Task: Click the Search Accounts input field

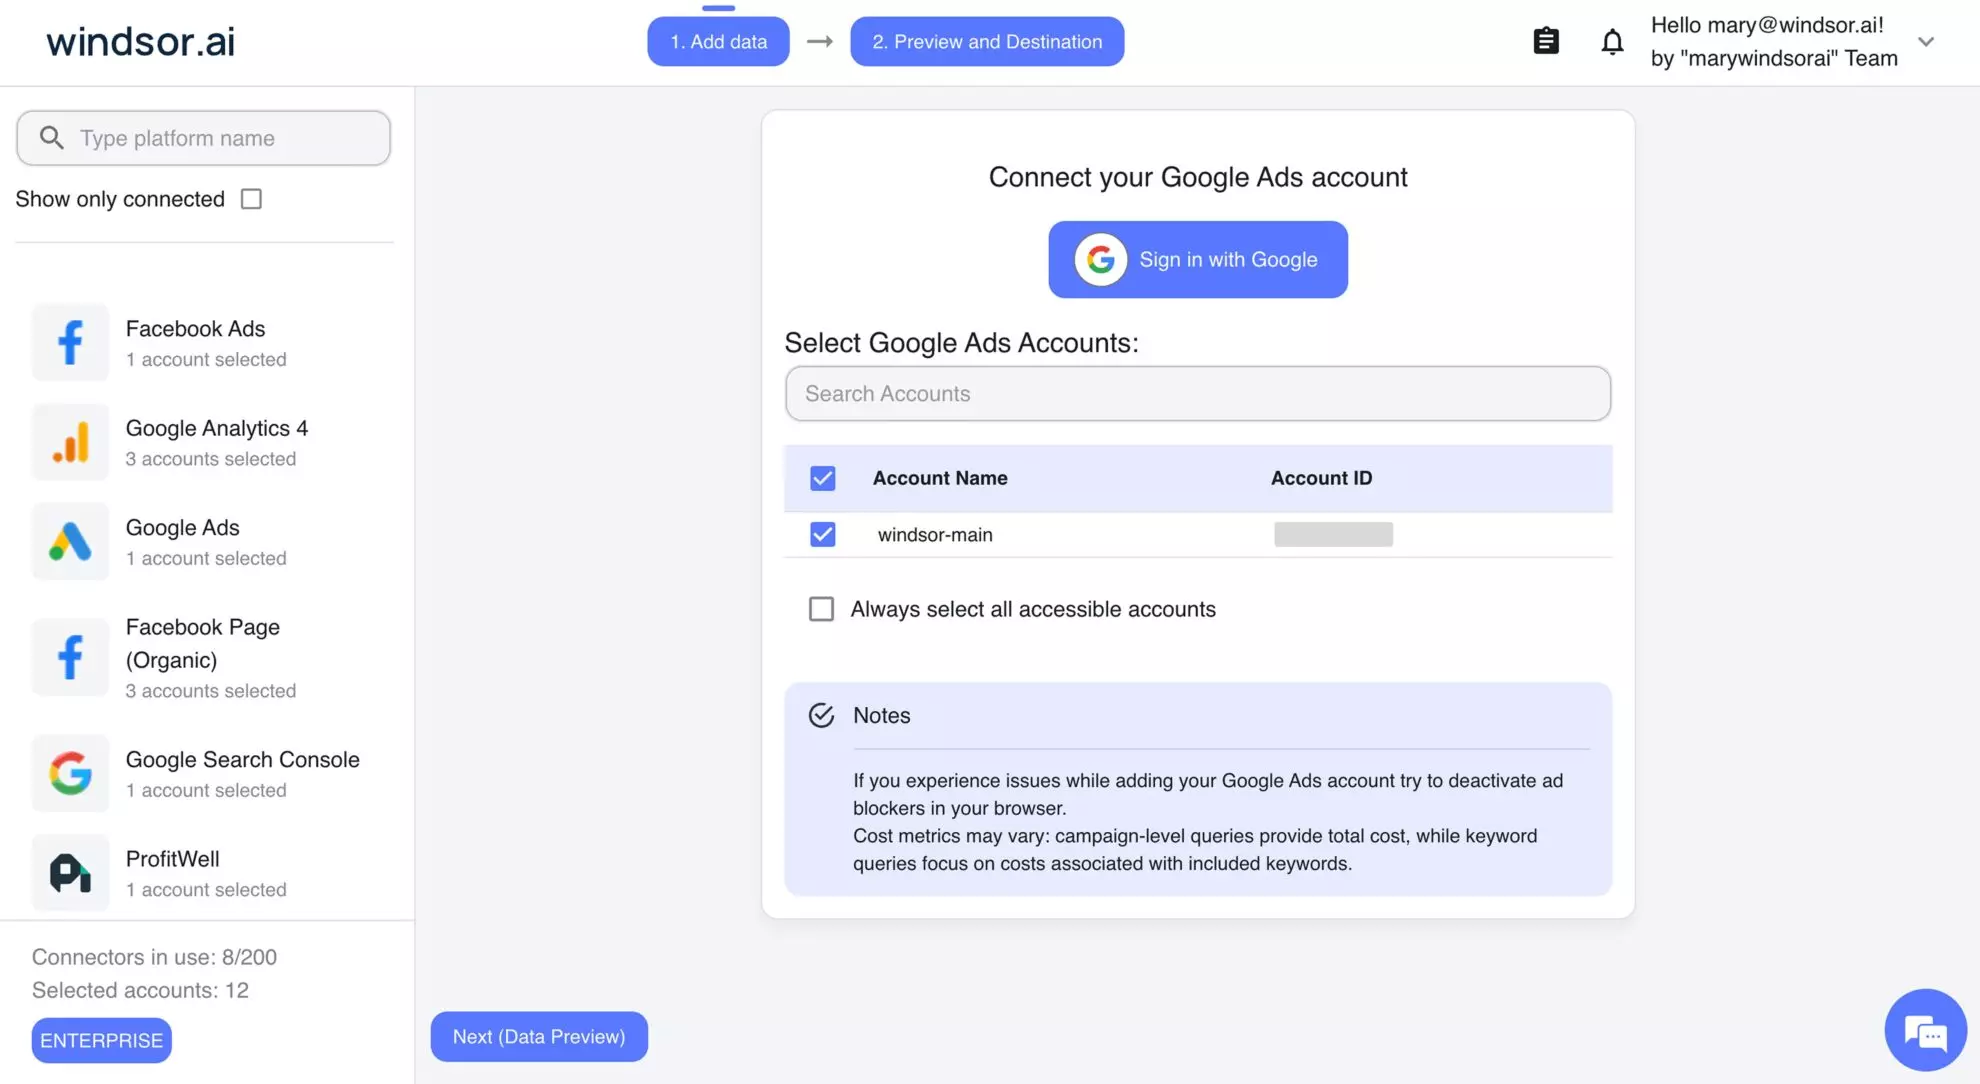Action: [1197, 393]
